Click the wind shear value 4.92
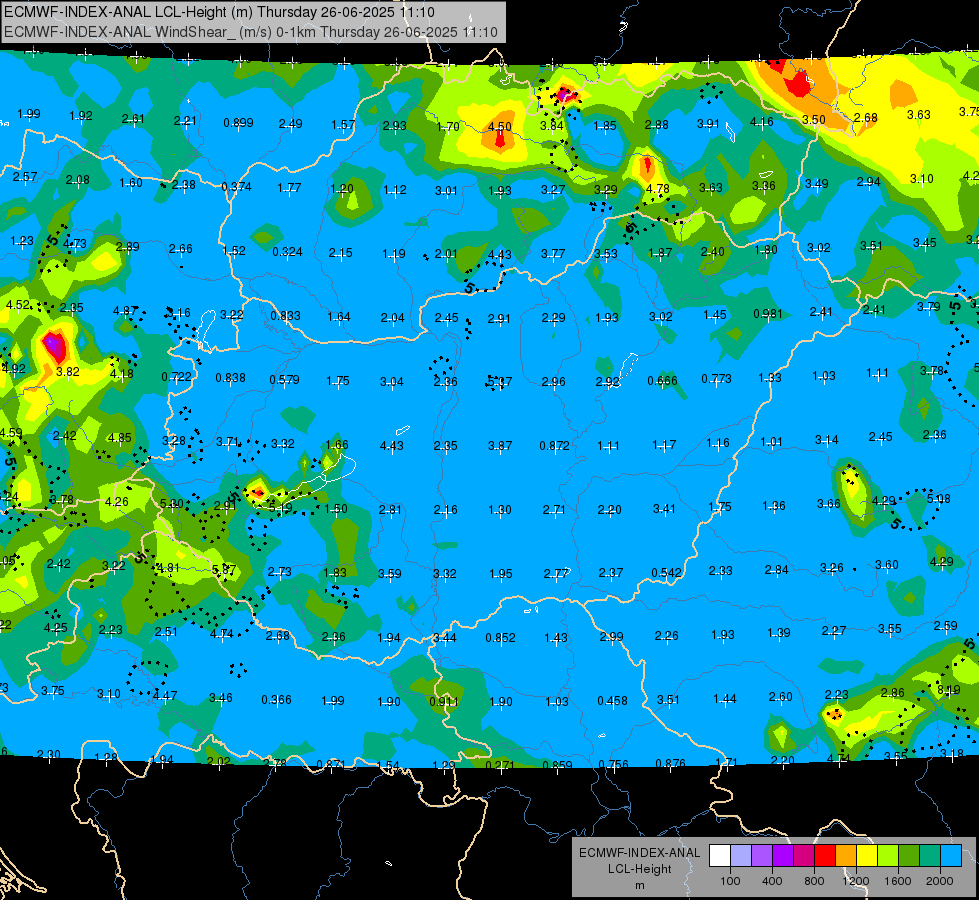This screenshot has height=900, width=979. [x=14, y=368]
